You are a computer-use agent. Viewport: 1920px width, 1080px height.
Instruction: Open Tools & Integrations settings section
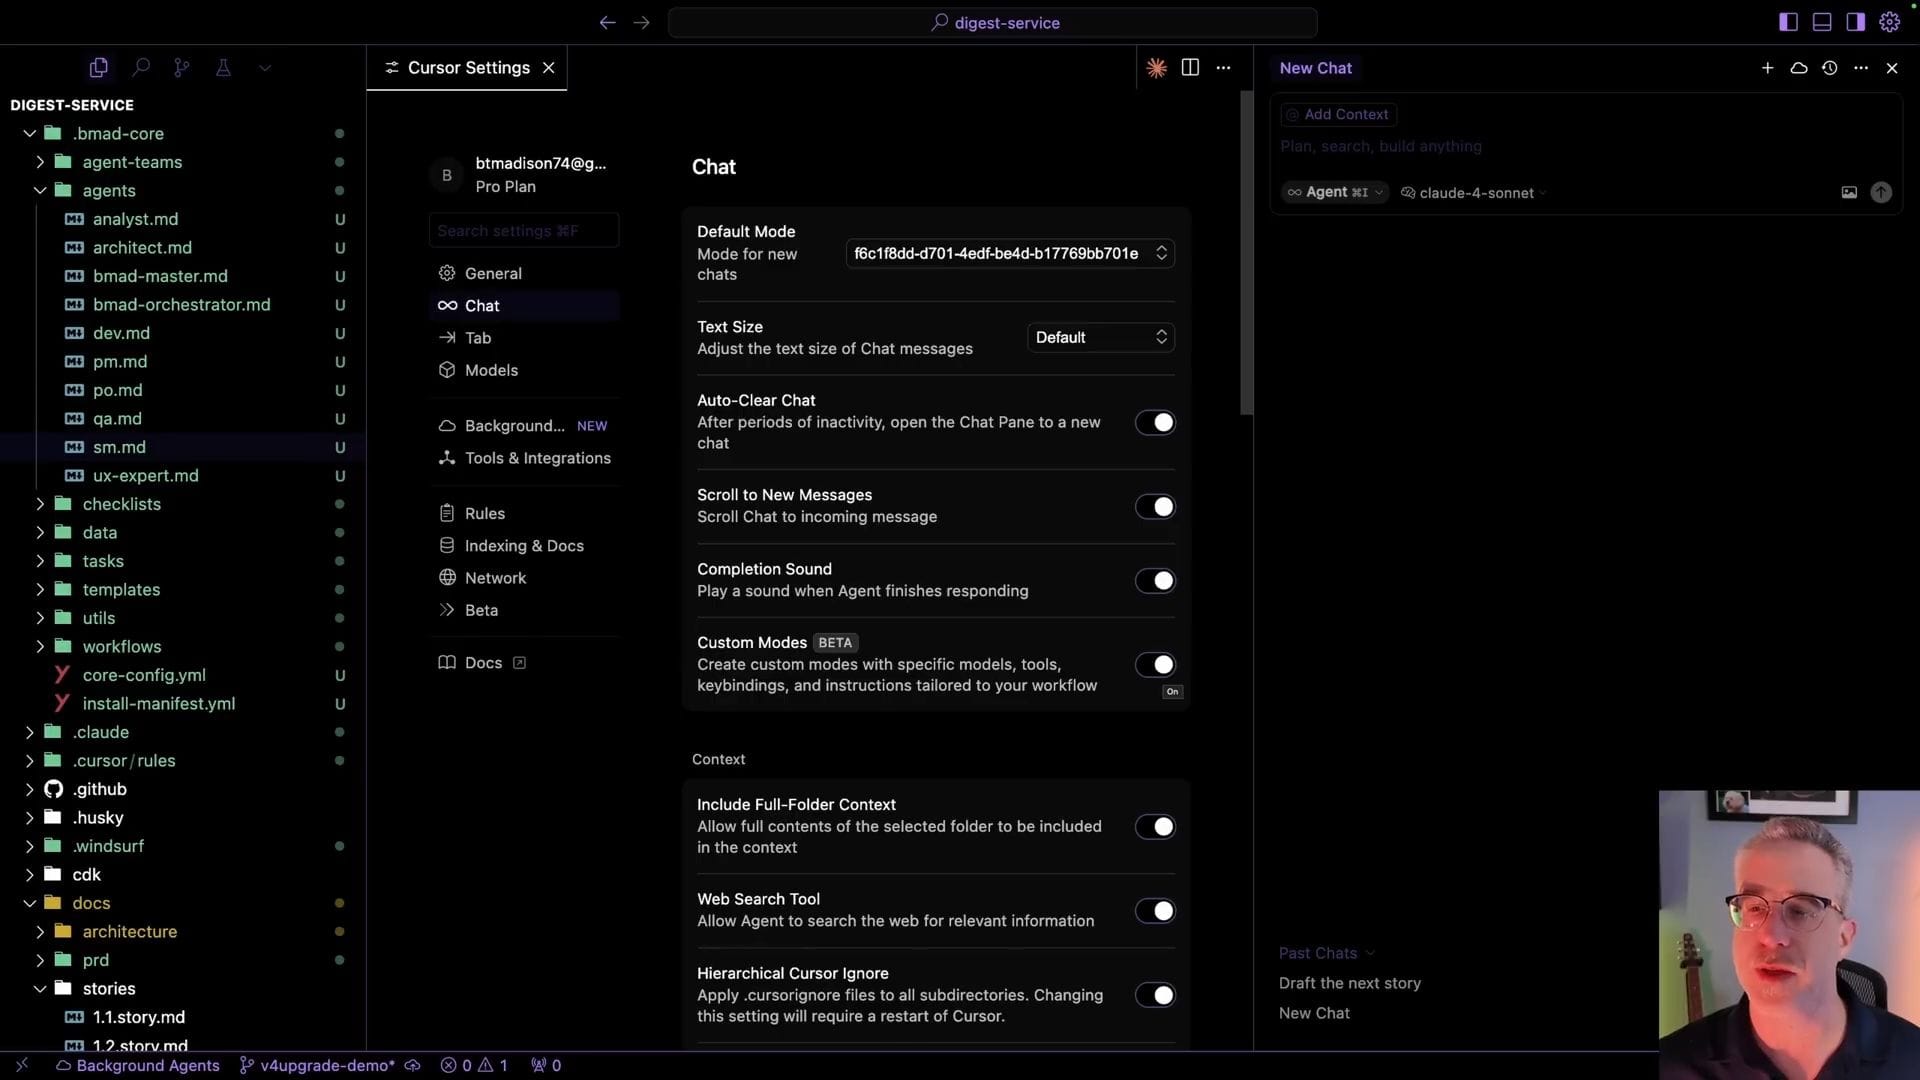click(537, 458)
